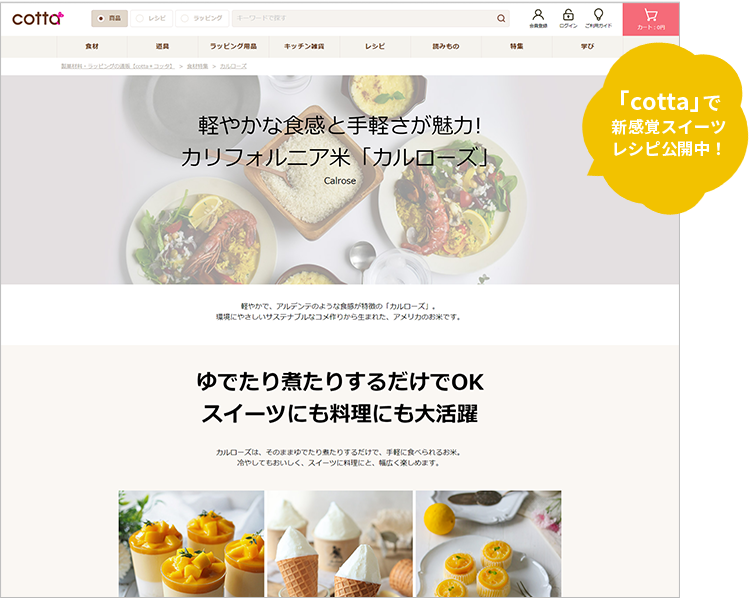Open the 食材 menu
The width and height of the screenshot is (749, 598).
92,46
